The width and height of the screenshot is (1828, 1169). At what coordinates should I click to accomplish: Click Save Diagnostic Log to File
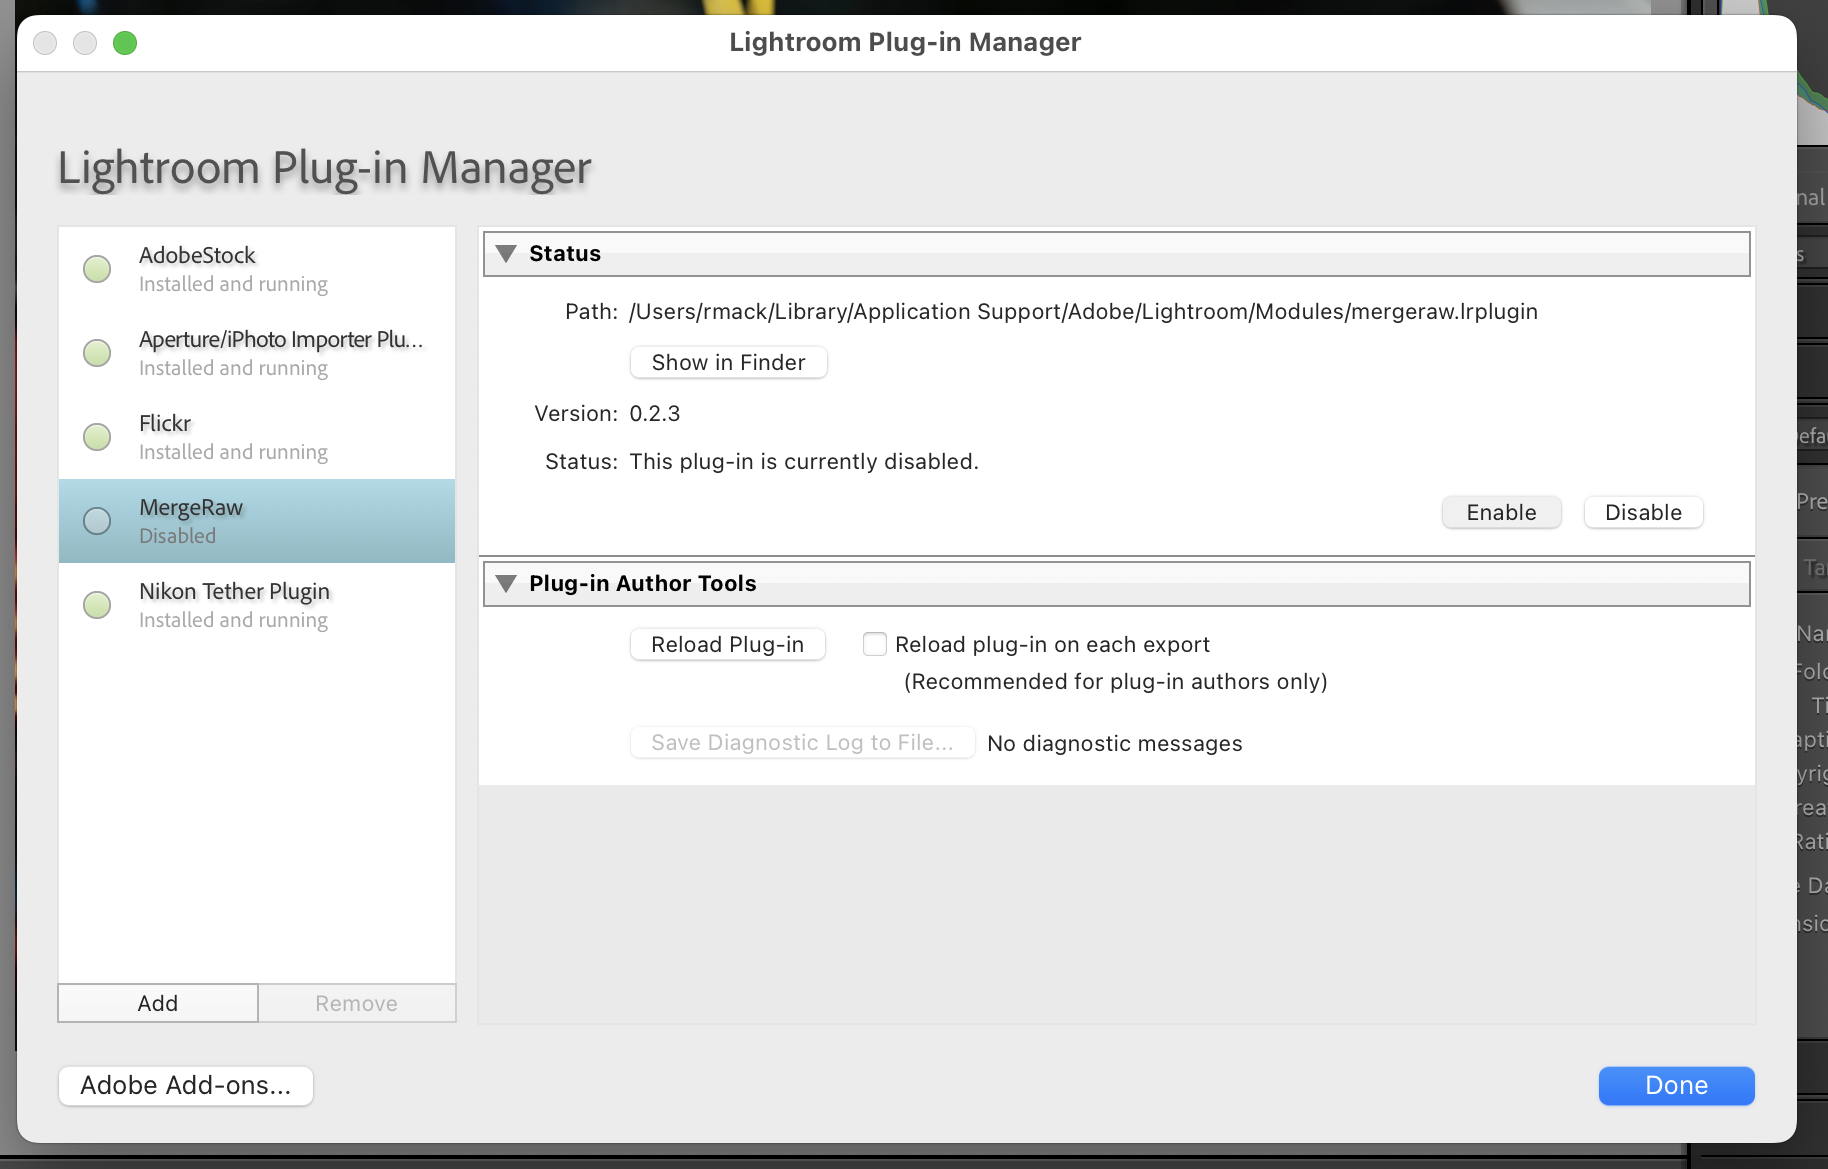[801, 742]
